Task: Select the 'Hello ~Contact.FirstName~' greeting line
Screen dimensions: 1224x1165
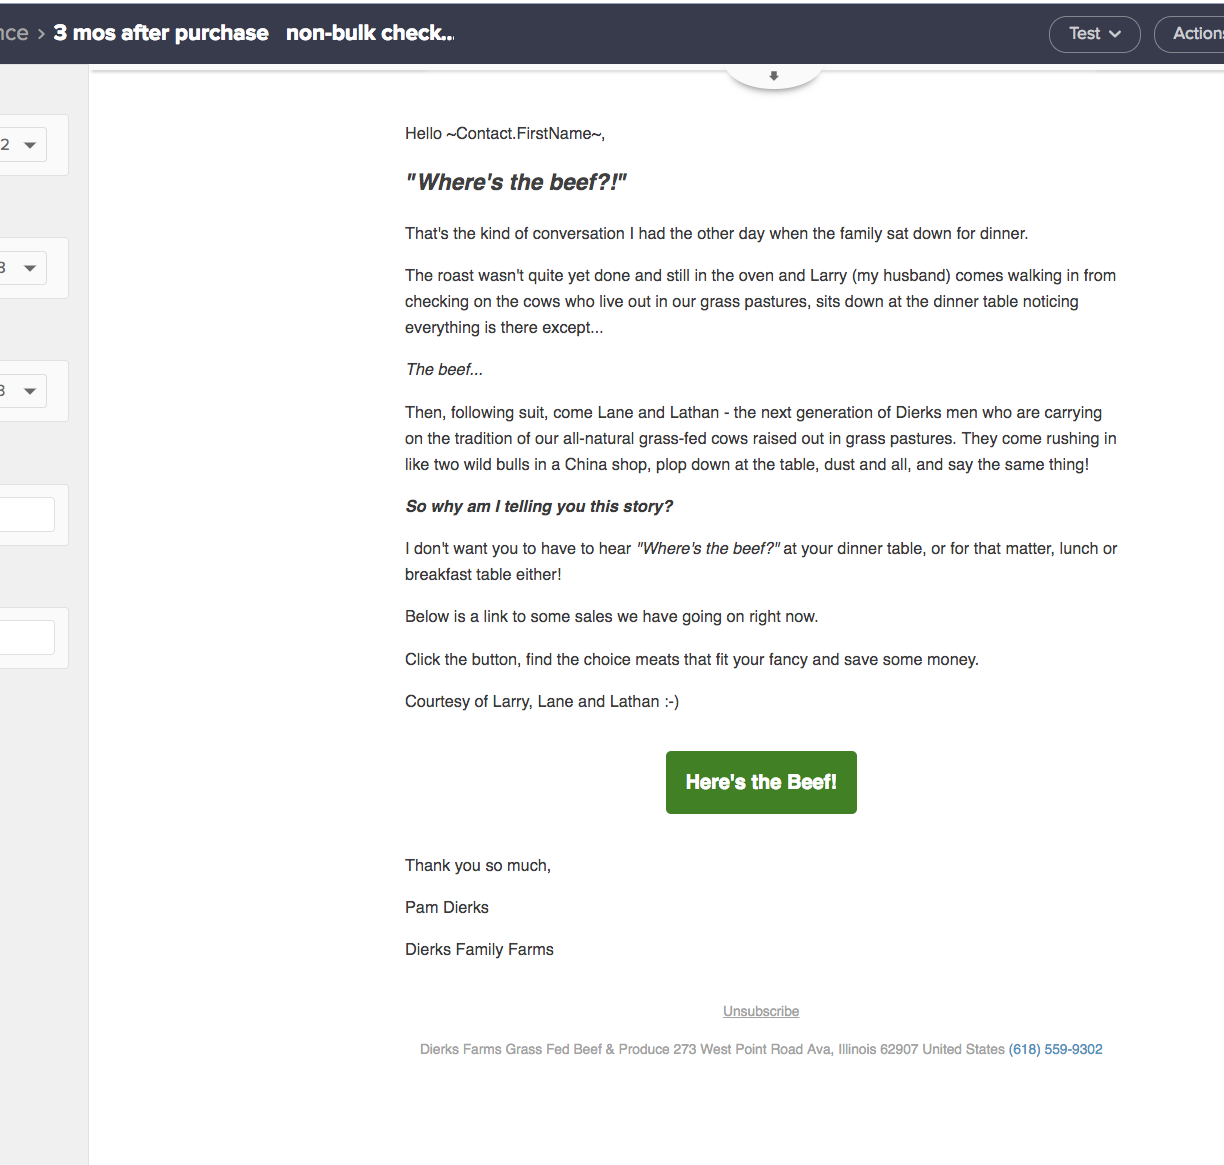Action: tap(504, 134)
